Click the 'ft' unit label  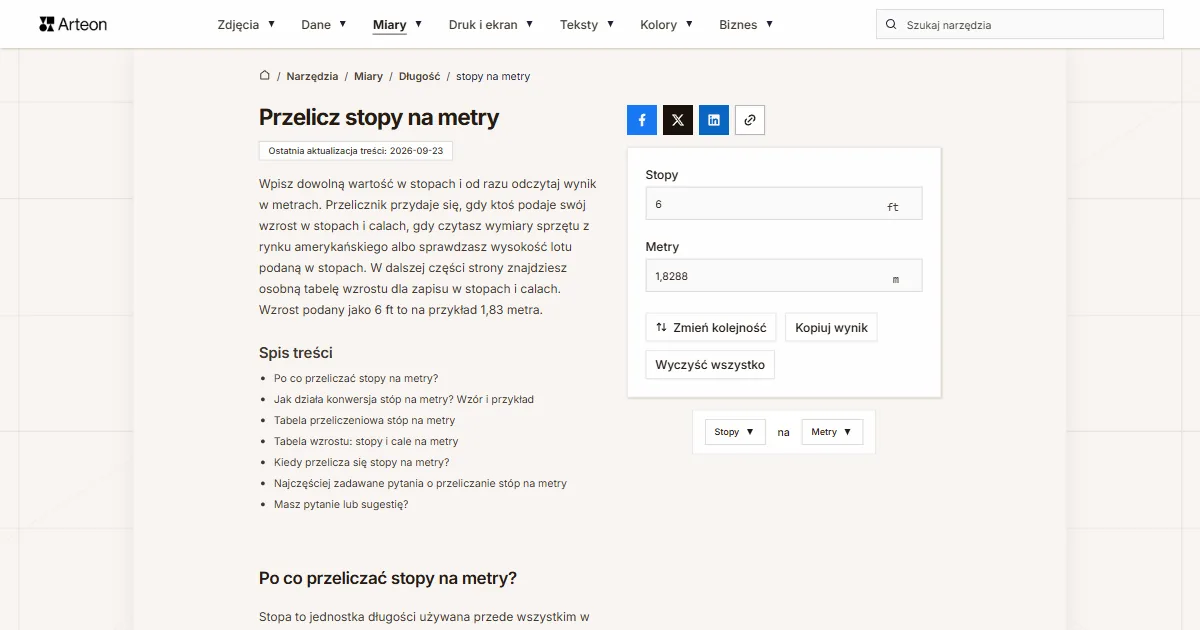pos(893,207)
